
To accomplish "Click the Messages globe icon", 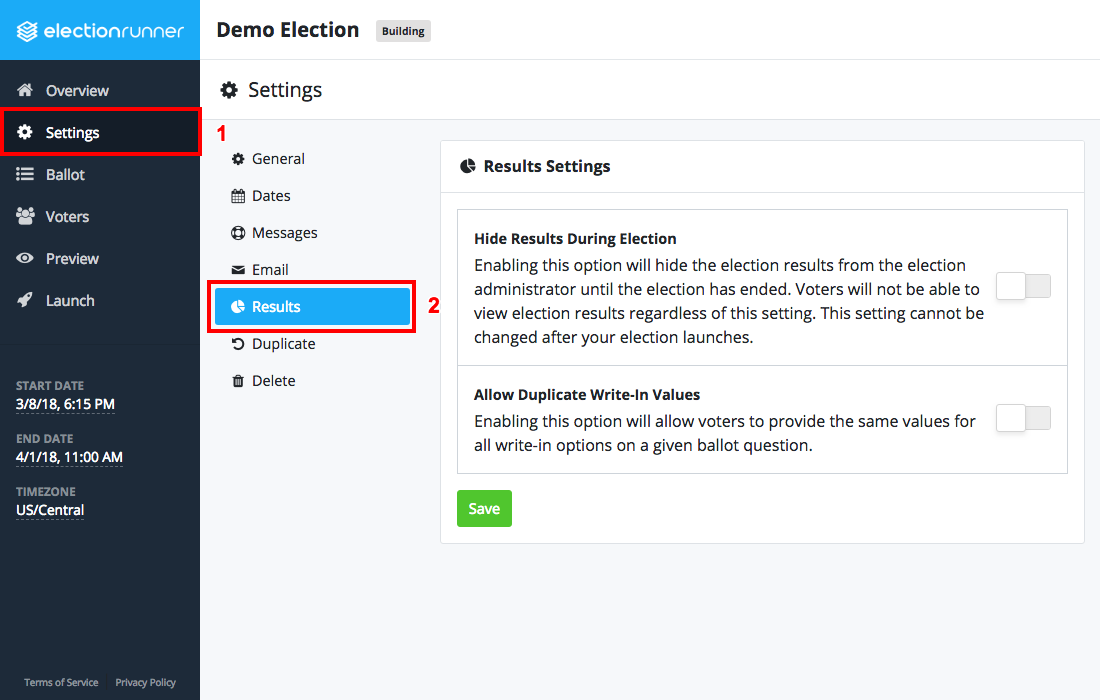I will pyautogui.click(x=237, y=232).
